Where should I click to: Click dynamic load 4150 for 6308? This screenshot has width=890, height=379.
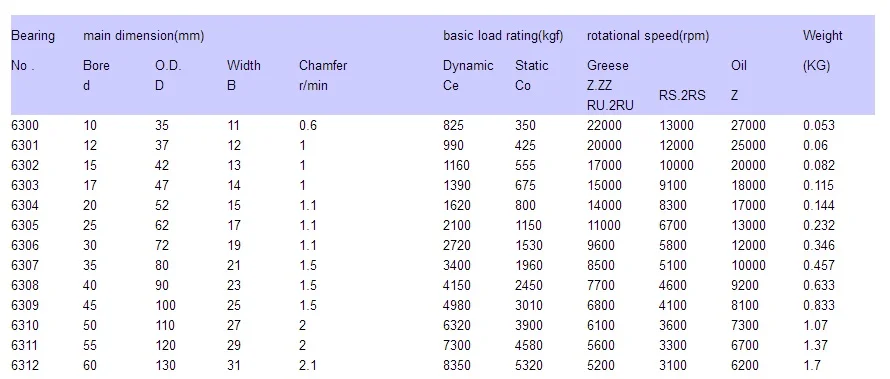coord(456,285)
